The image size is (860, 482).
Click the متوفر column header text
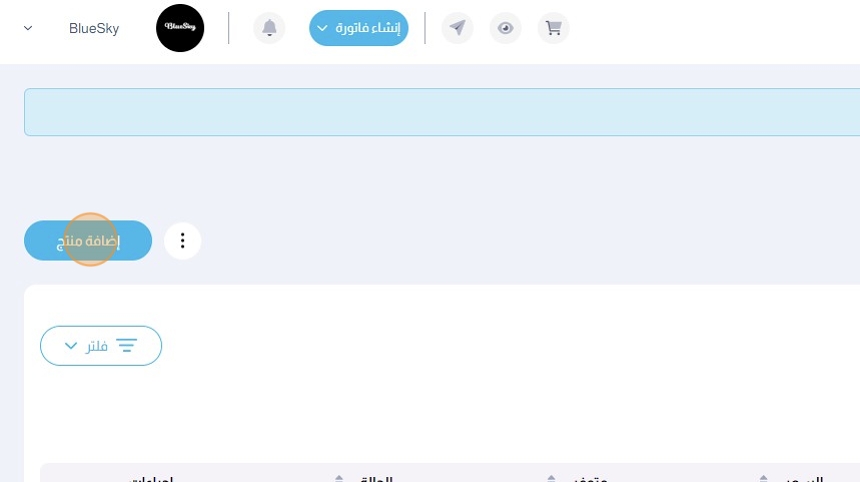click(x=590, y=479)
